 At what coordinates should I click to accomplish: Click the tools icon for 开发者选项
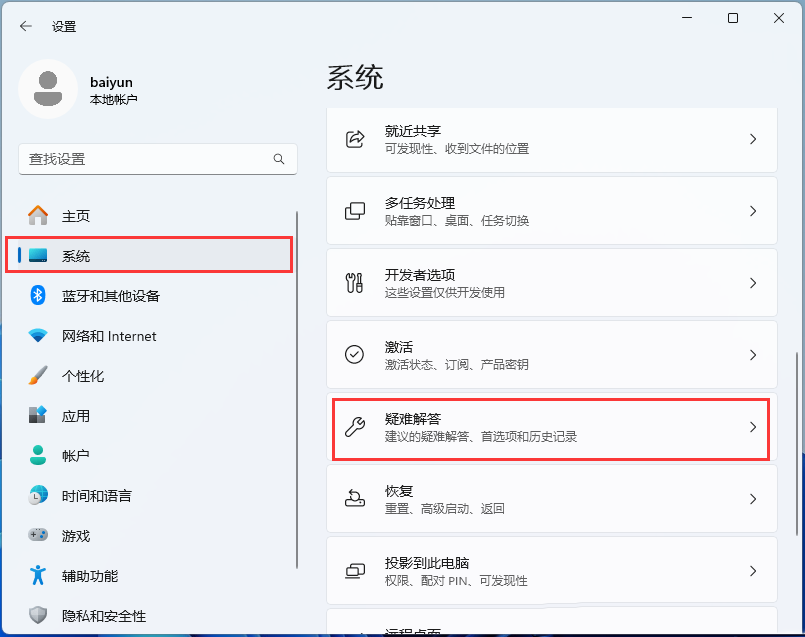pyautogui.click(x=355, y=283)
